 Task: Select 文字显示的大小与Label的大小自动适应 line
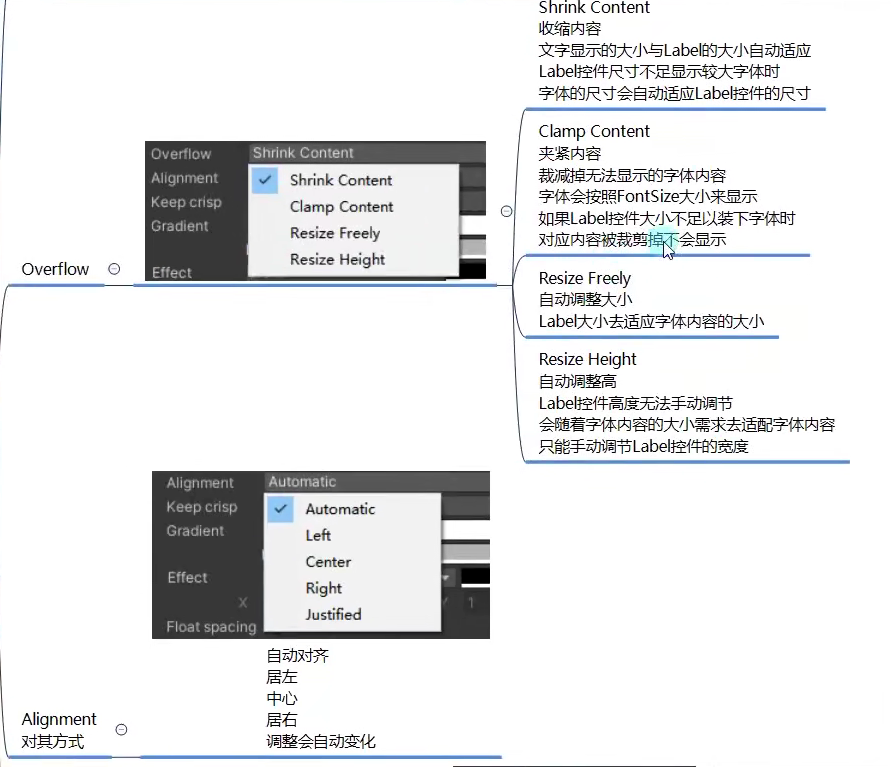675,51
